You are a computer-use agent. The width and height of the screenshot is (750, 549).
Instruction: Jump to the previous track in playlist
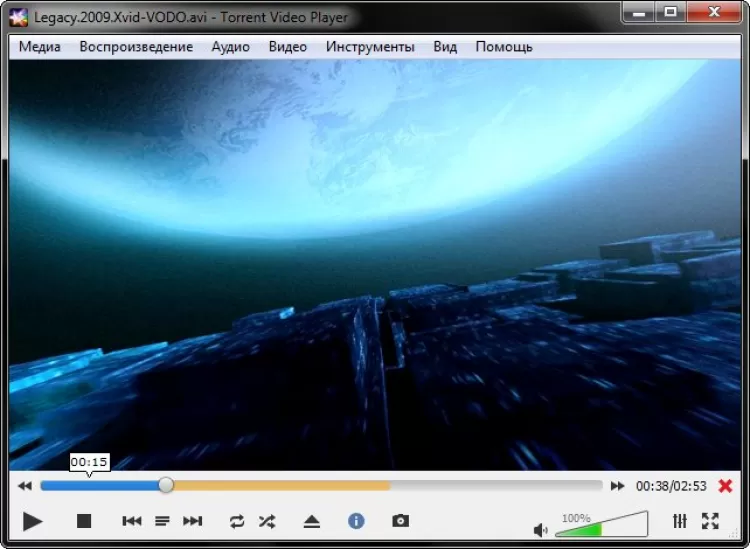click(132, 521)
